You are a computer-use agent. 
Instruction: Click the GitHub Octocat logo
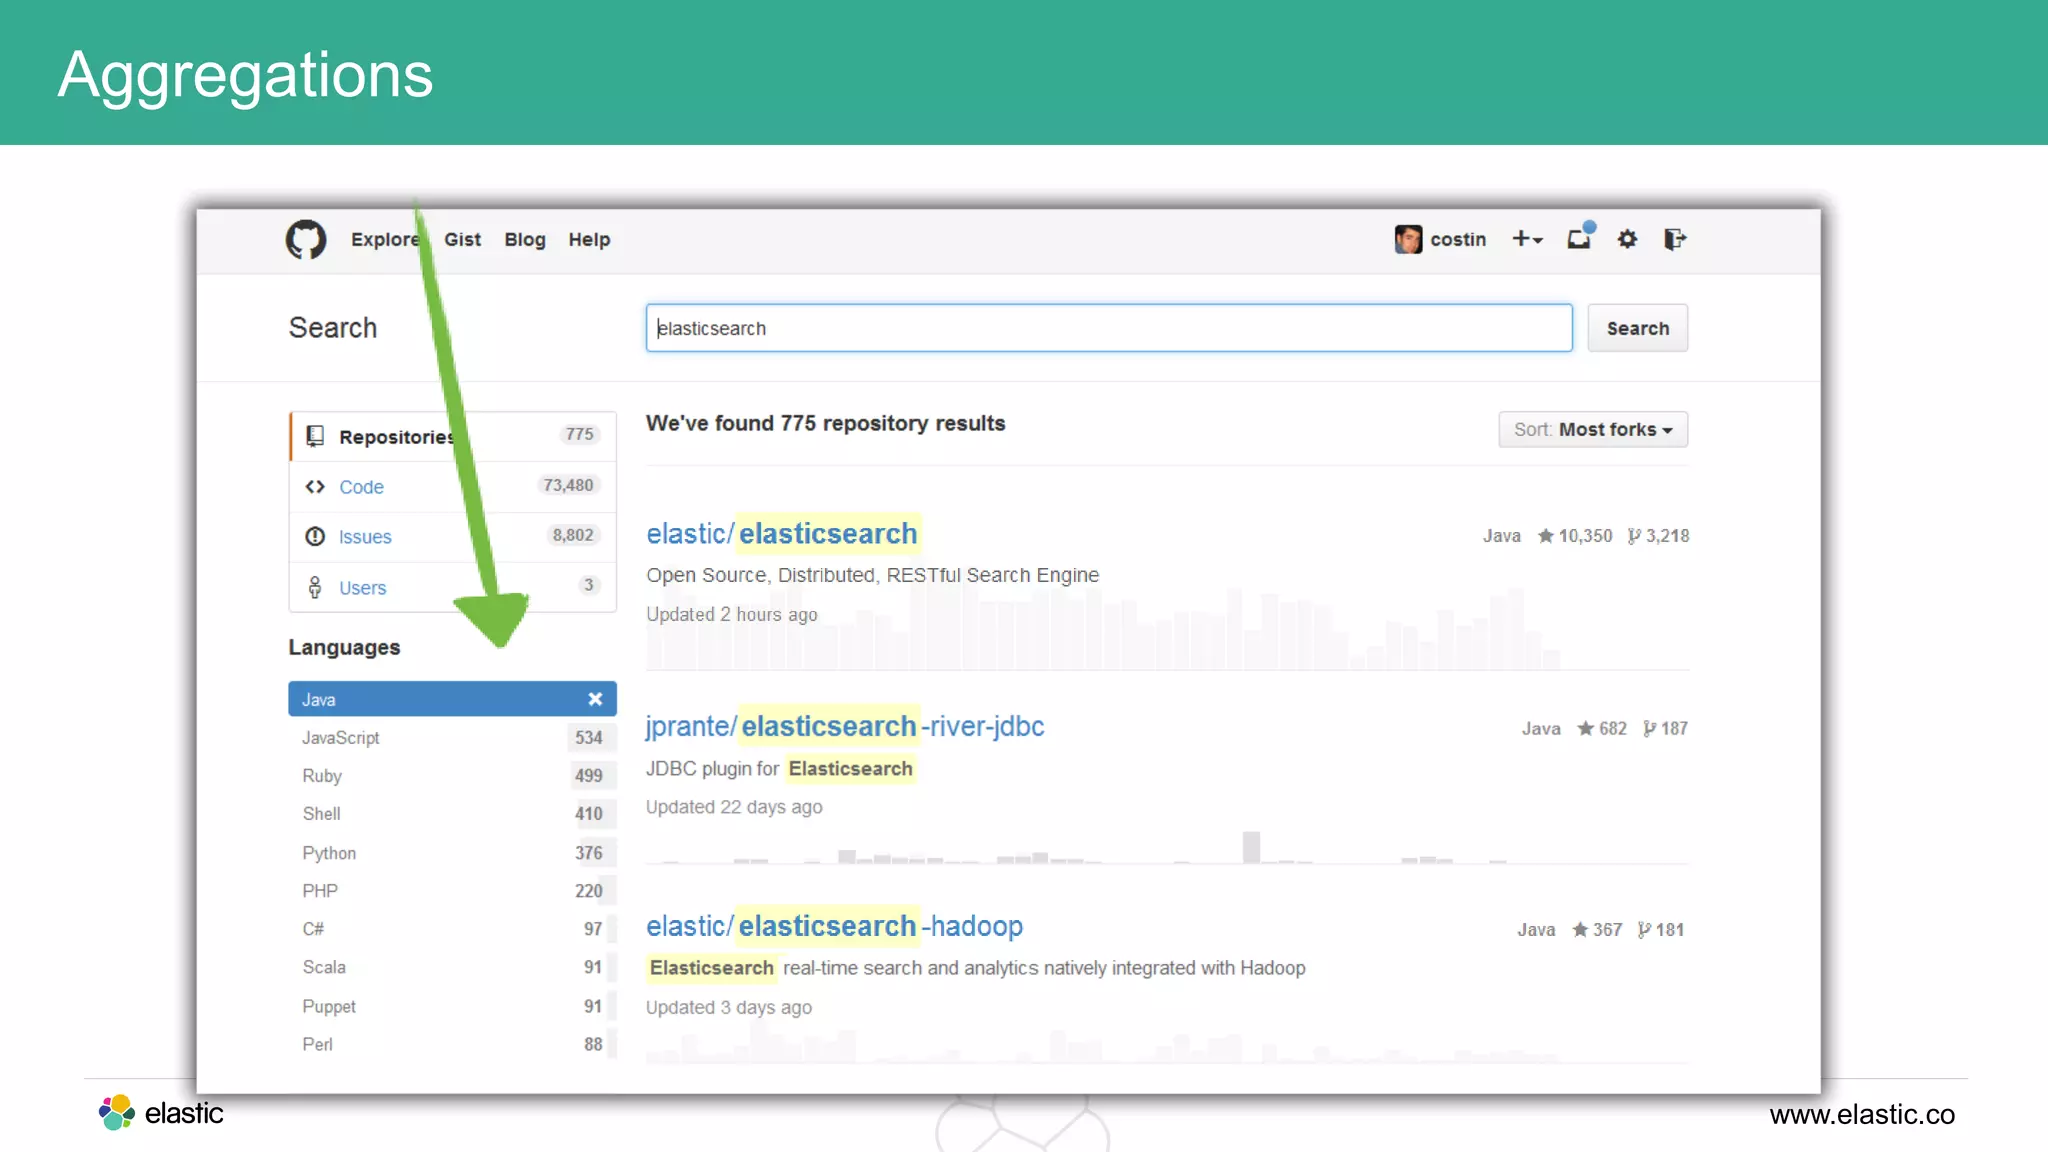pyautogui.click(x=306, y=240)
